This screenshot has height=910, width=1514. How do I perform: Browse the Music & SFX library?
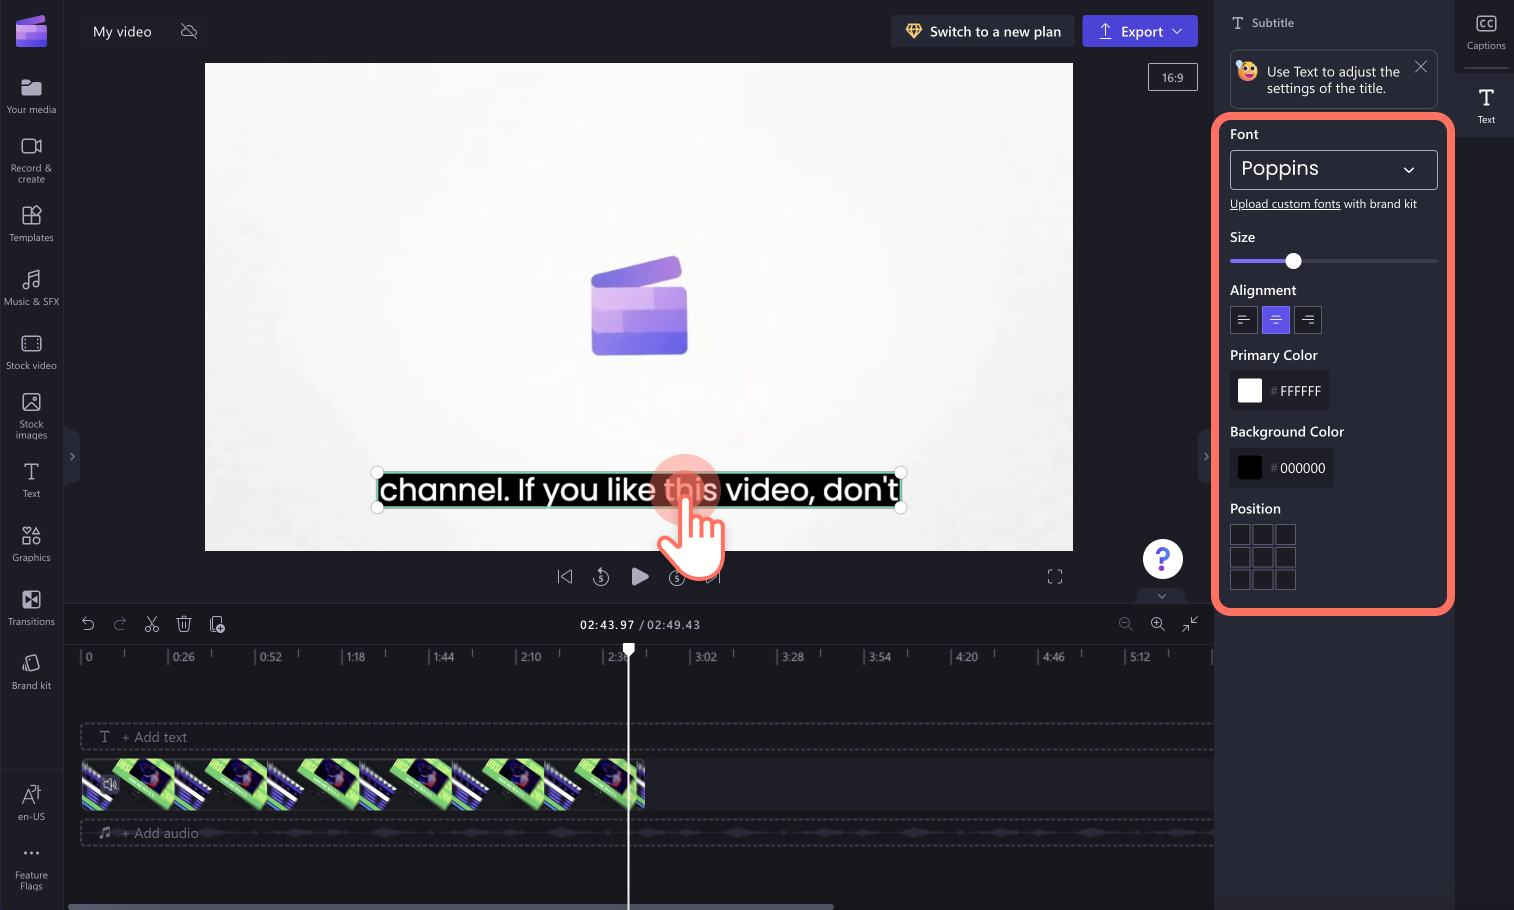point(31,287)
